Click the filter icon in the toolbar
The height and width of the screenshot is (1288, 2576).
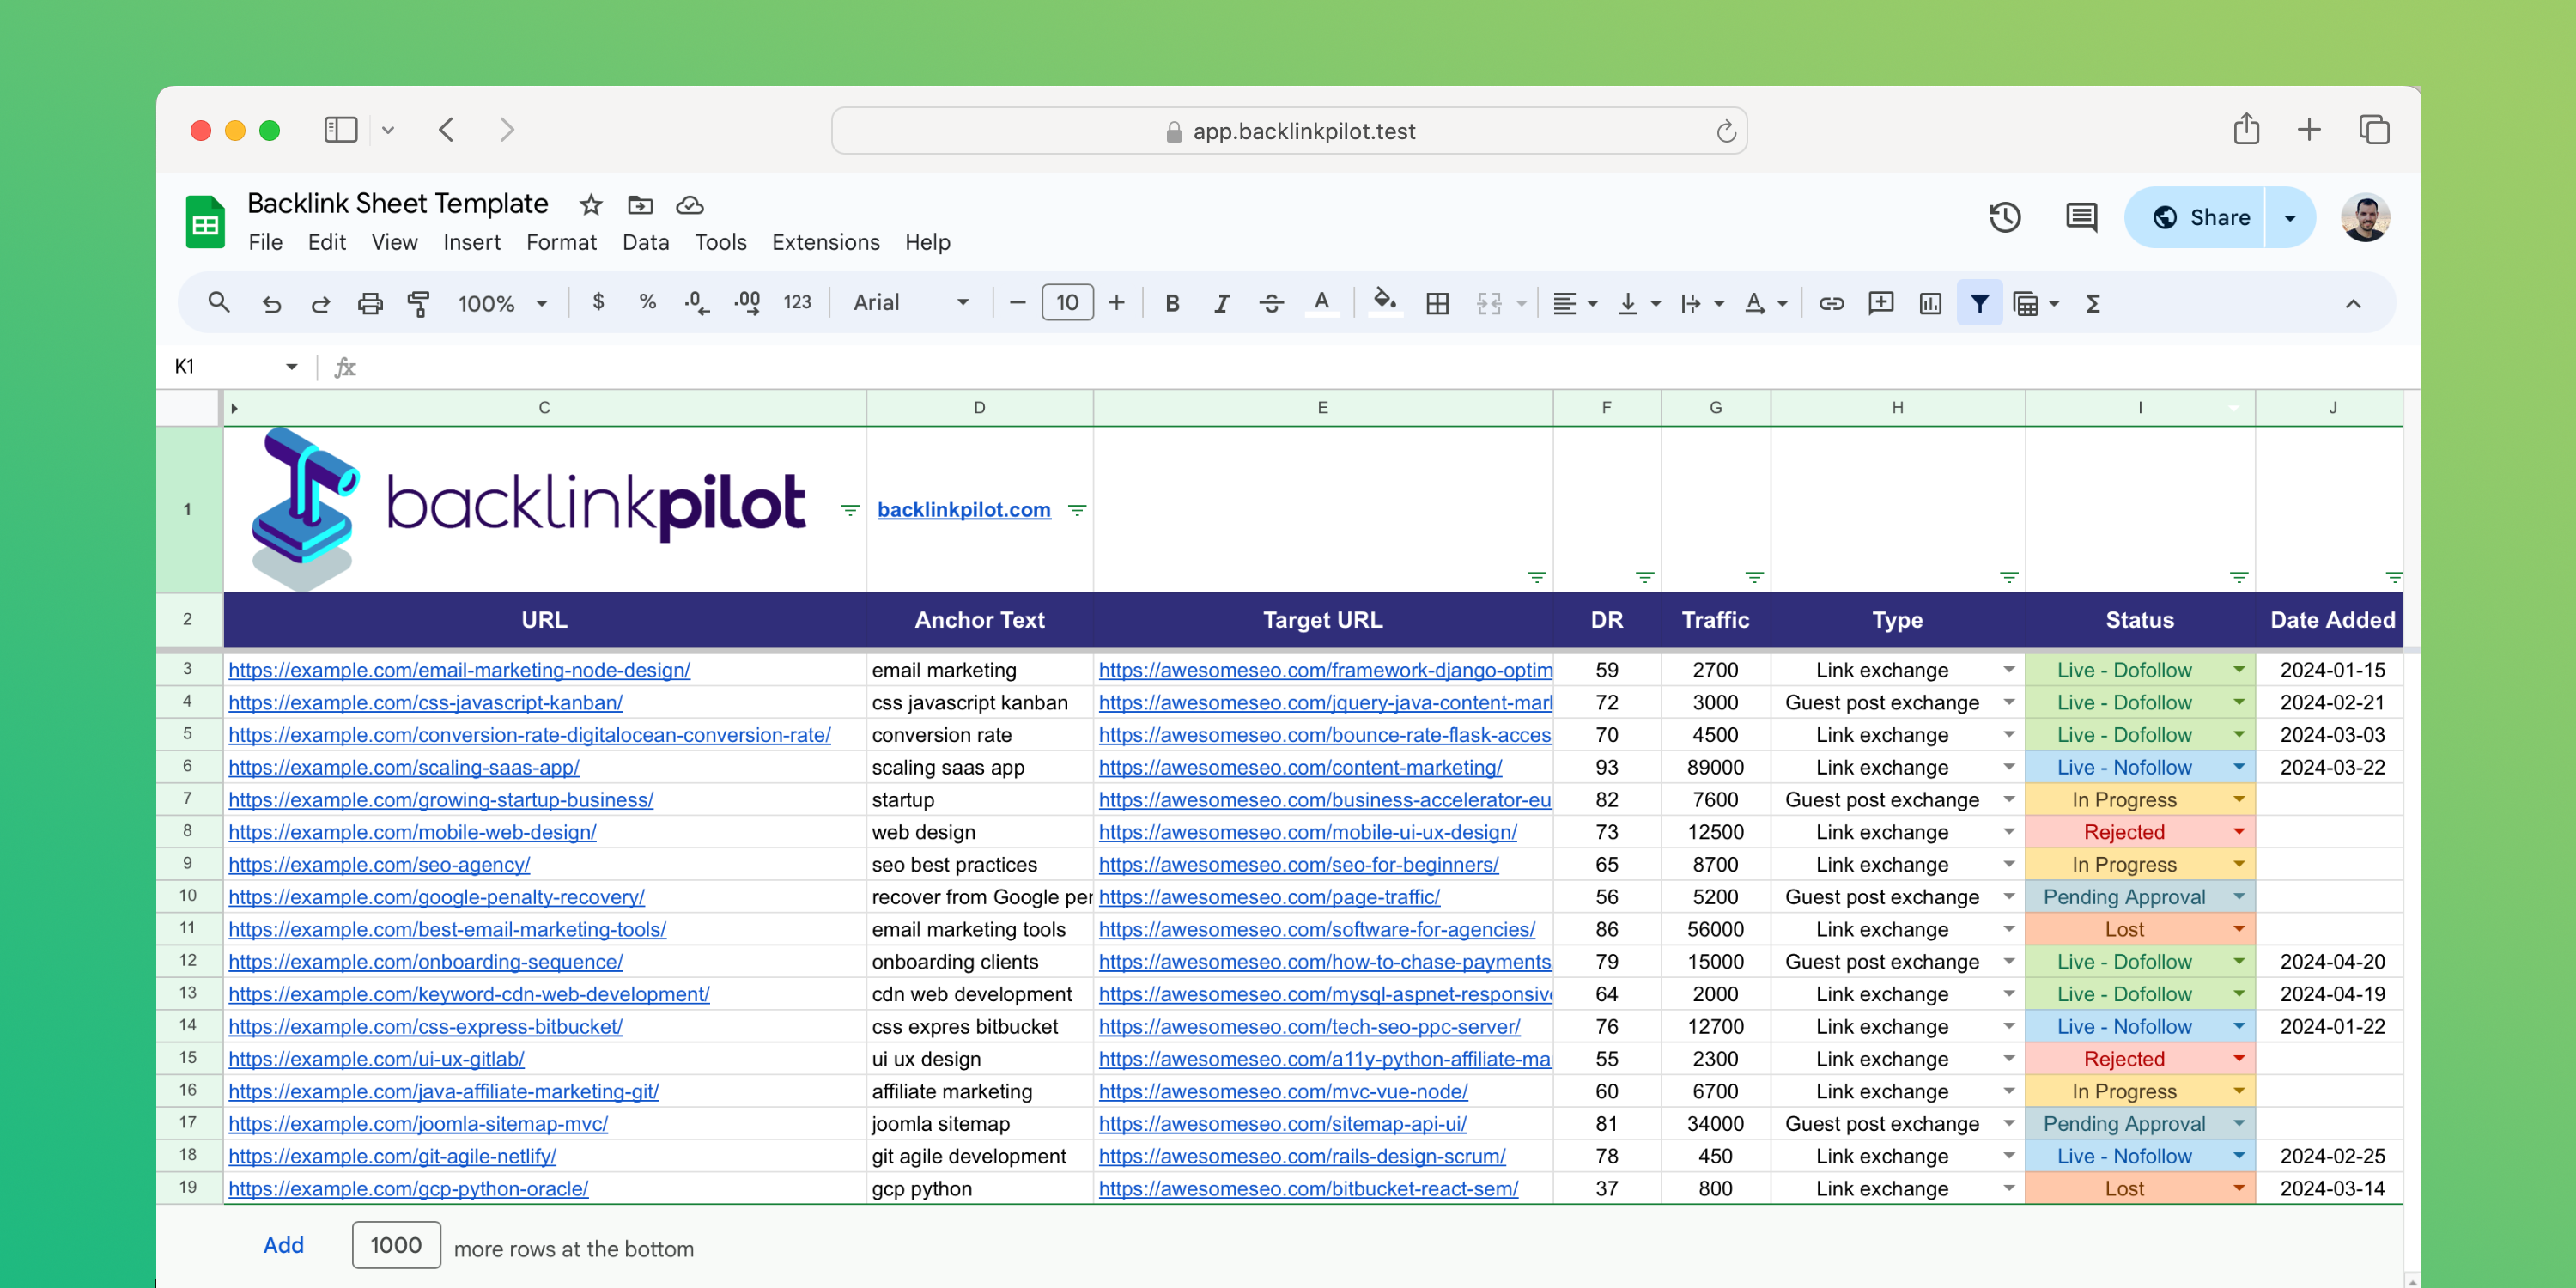[x=1979, y=304]
